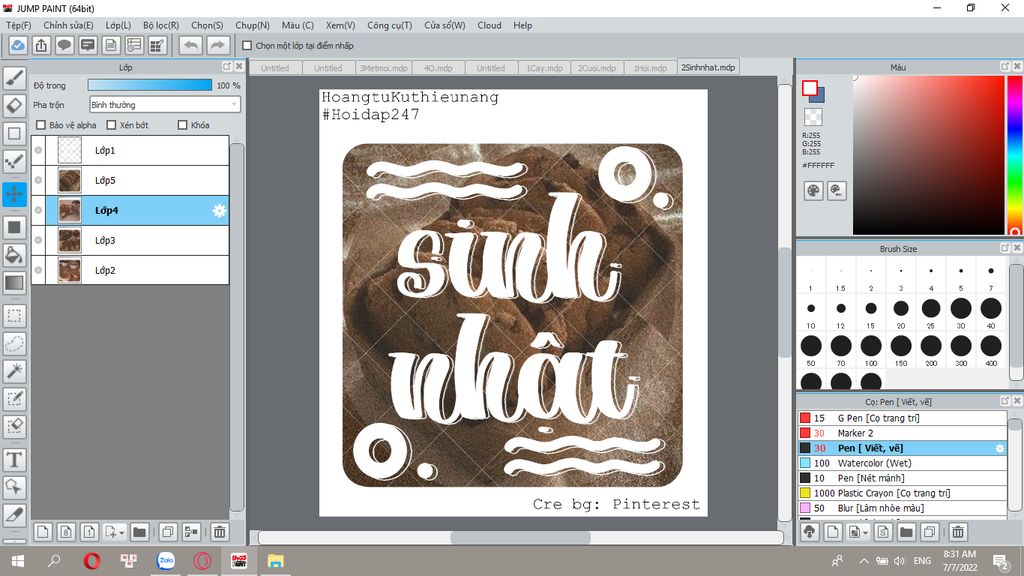This screenshot has height=576, width=1024.
Task: Switch to the 1Cay.mdp tab
Action: tap(545, 68)
